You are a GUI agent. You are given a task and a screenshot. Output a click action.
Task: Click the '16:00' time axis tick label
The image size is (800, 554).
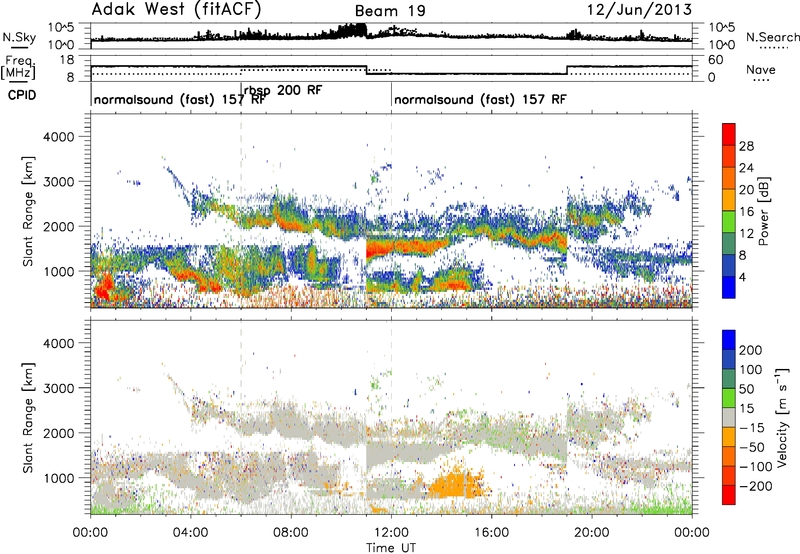tap(491, 533)
